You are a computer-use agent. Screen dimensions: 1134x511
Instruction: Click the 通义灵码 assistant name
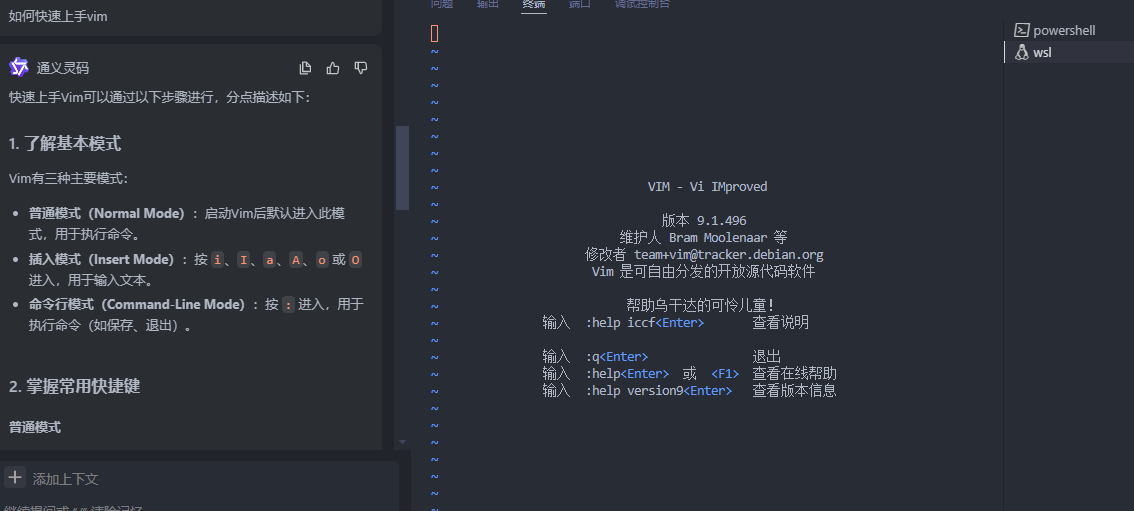pyautogui.click(x=63, y=68)
